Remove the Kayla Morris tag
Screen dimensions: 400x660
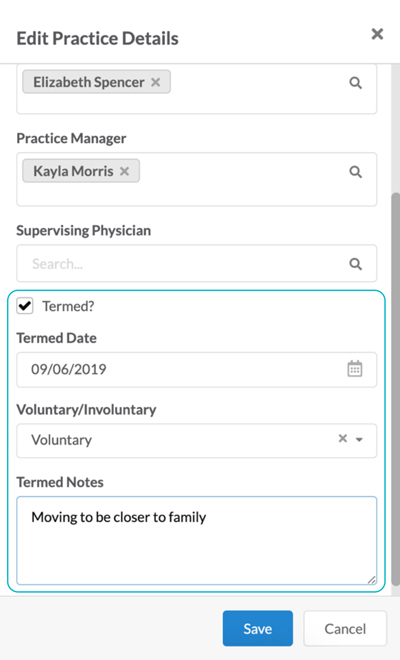point(124,171)
